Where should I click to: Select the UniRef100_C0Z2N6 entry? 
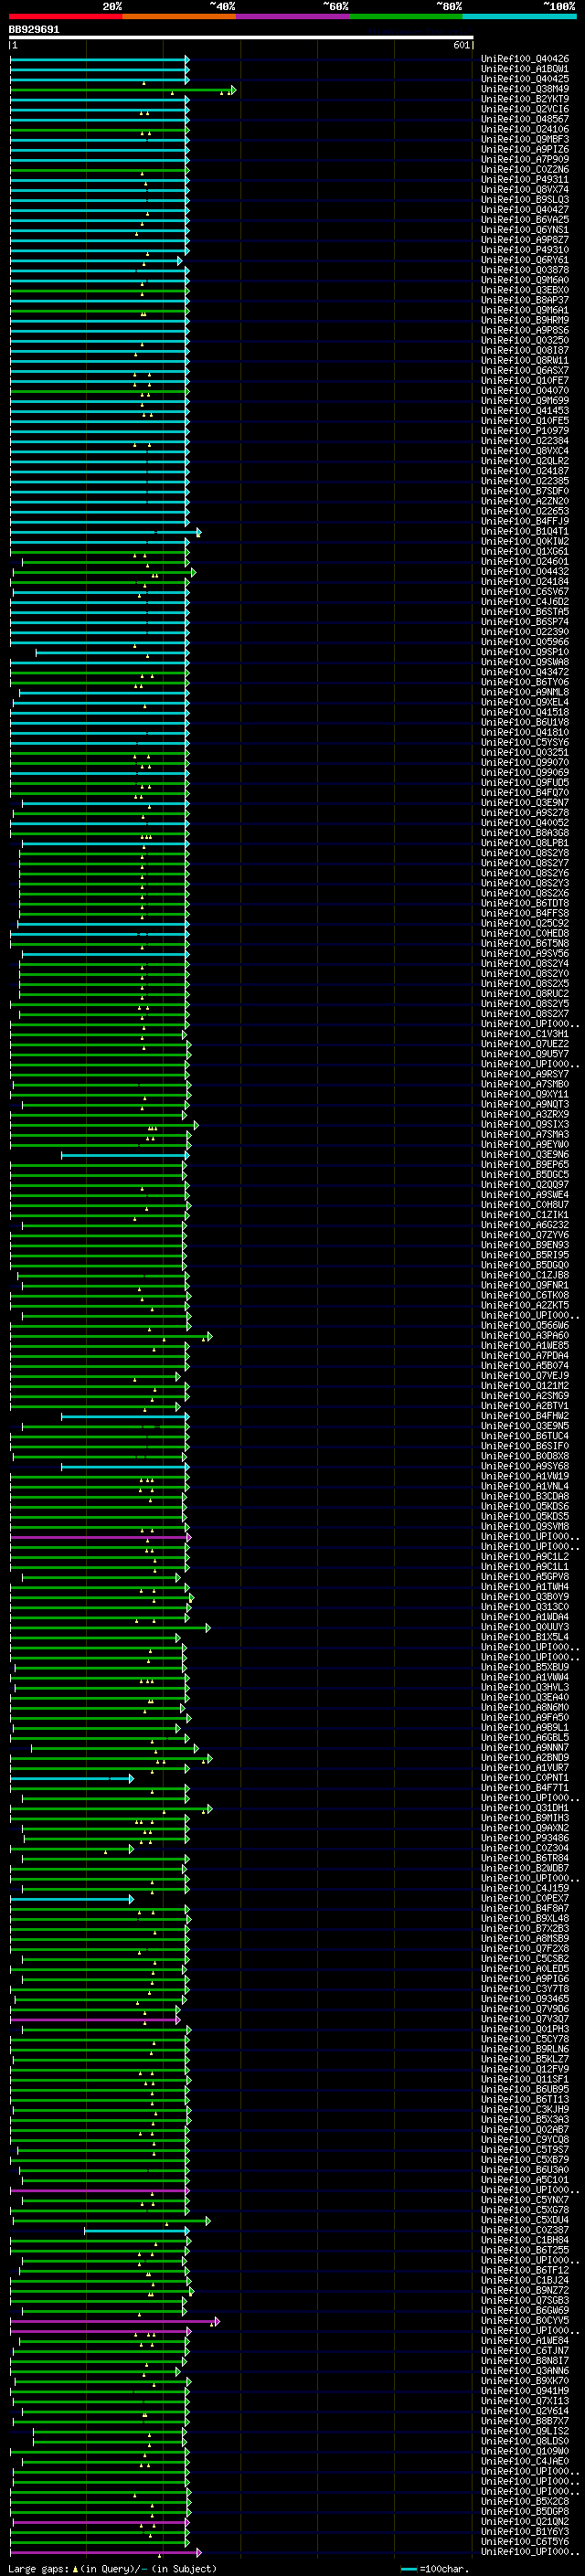pos(525,169)
